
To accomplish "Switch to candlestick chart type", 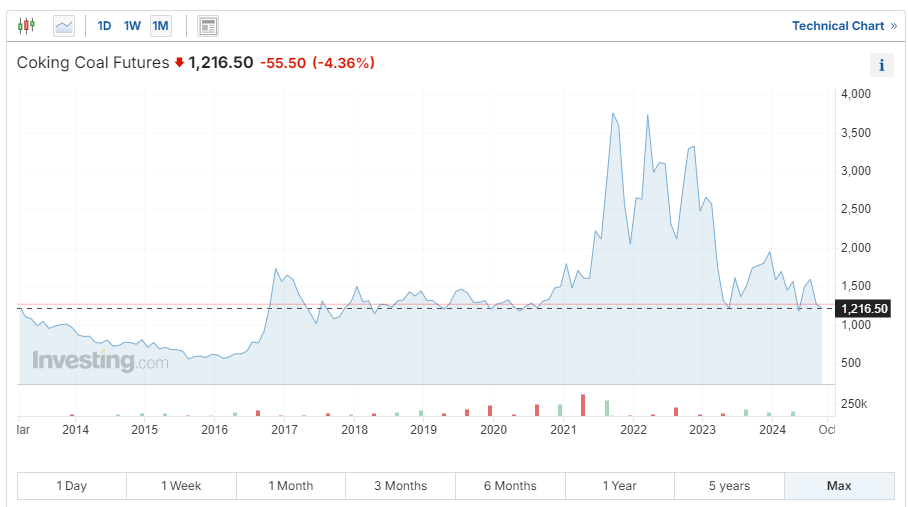I will tap(26, 26).
